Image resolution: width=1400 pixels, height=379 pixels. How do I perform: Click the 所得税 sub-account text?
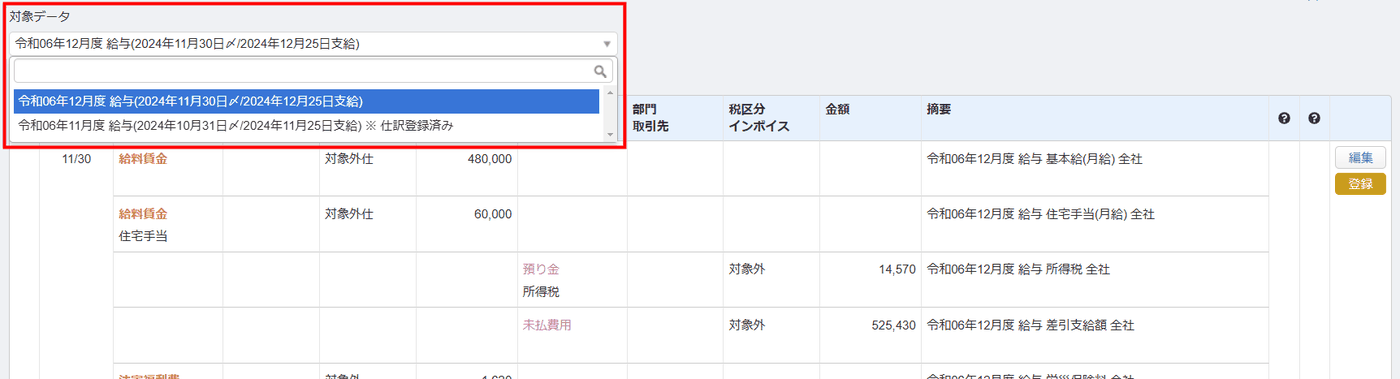coord(541,291)
